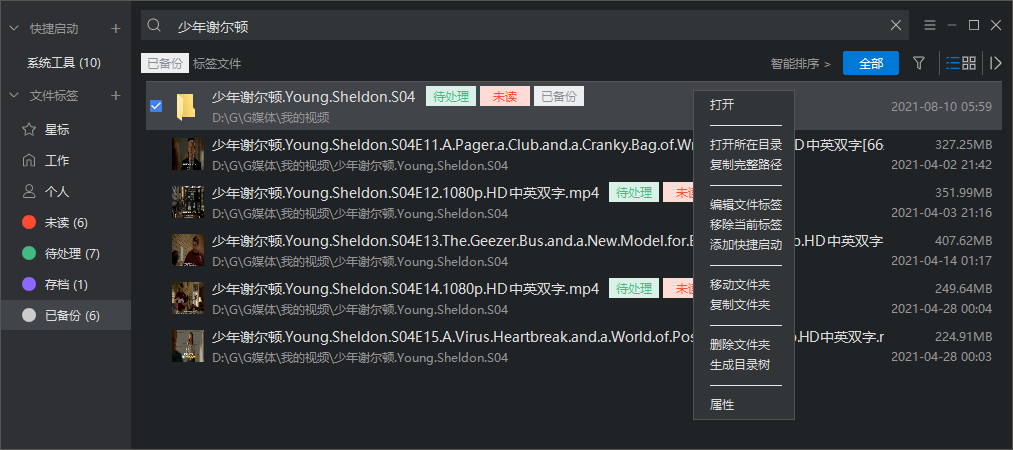The image size is (1013, 450).
Task: Click the blue 全部 button
Action: [x=870, y=63]
